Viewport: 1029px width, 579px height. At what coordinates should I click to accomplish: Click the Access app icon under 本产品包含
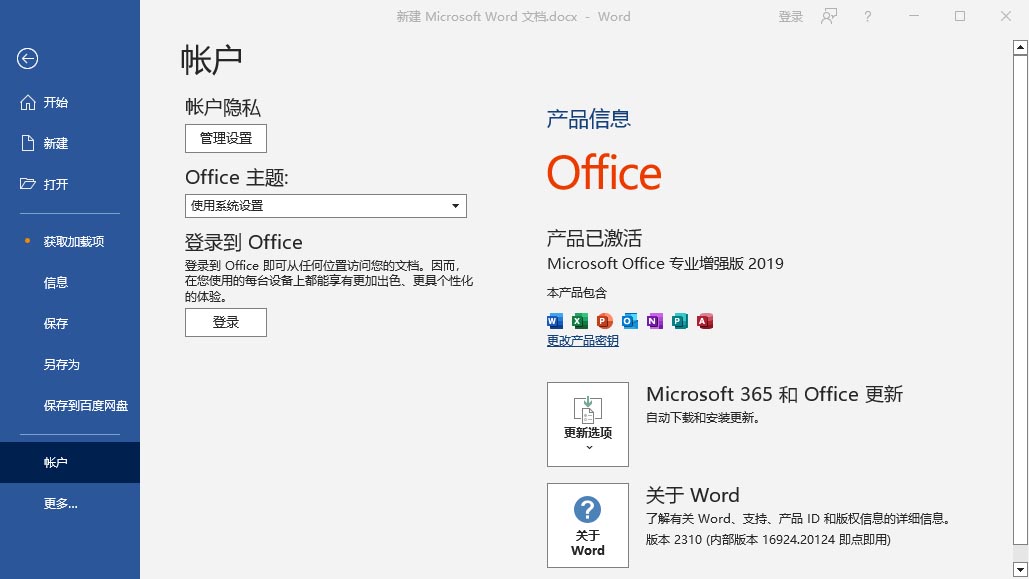point(705,321)
